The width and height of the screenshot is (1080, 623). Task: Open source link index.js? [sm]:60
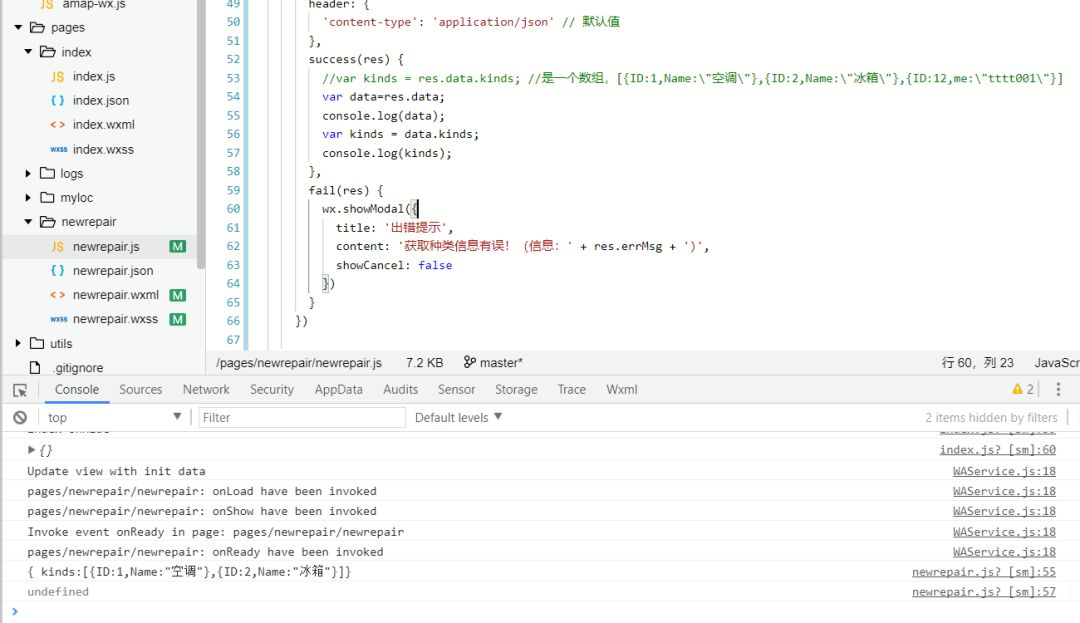pyautogui.click(x=997, y=450)
